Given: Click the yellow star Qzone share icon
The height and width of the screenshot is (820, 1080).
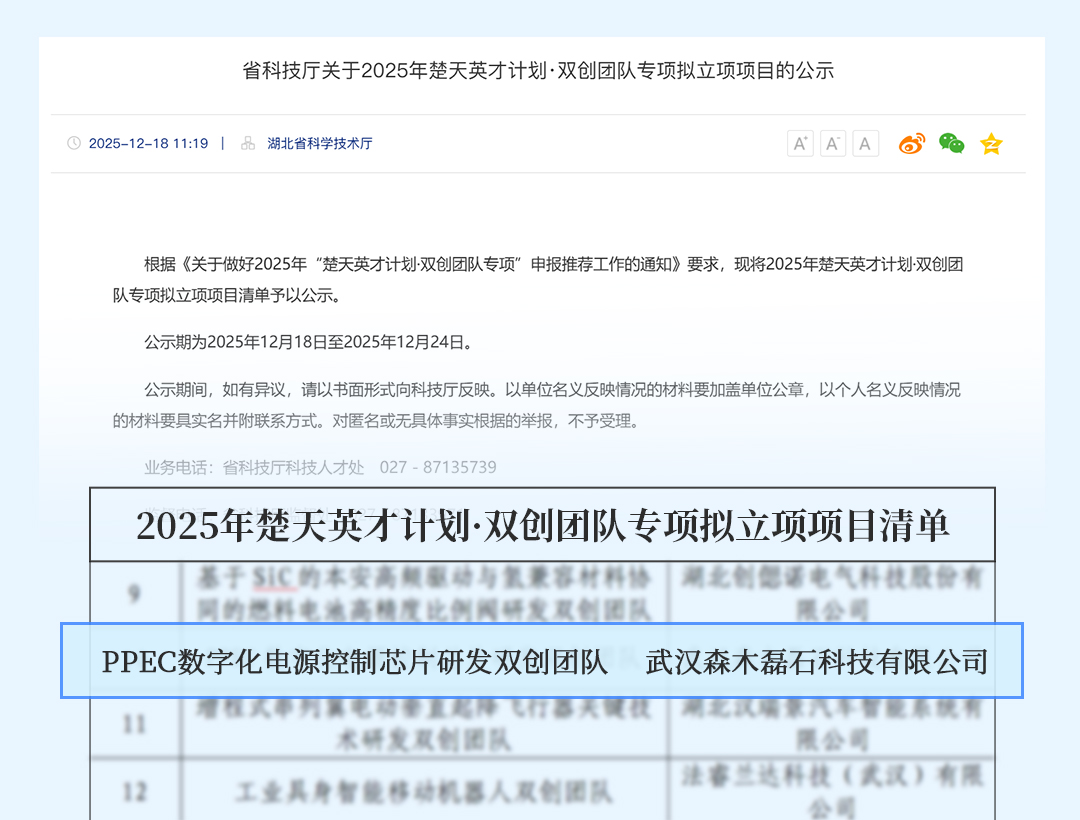Looking at the screenshot, I should click(991, 143).
